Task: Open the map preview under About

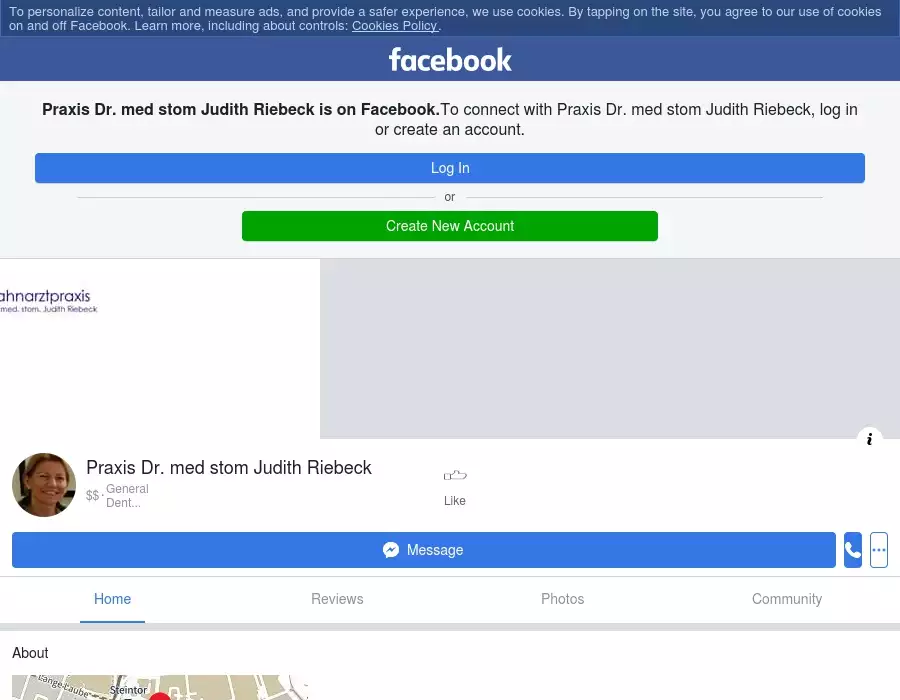Action: (160, 688)
